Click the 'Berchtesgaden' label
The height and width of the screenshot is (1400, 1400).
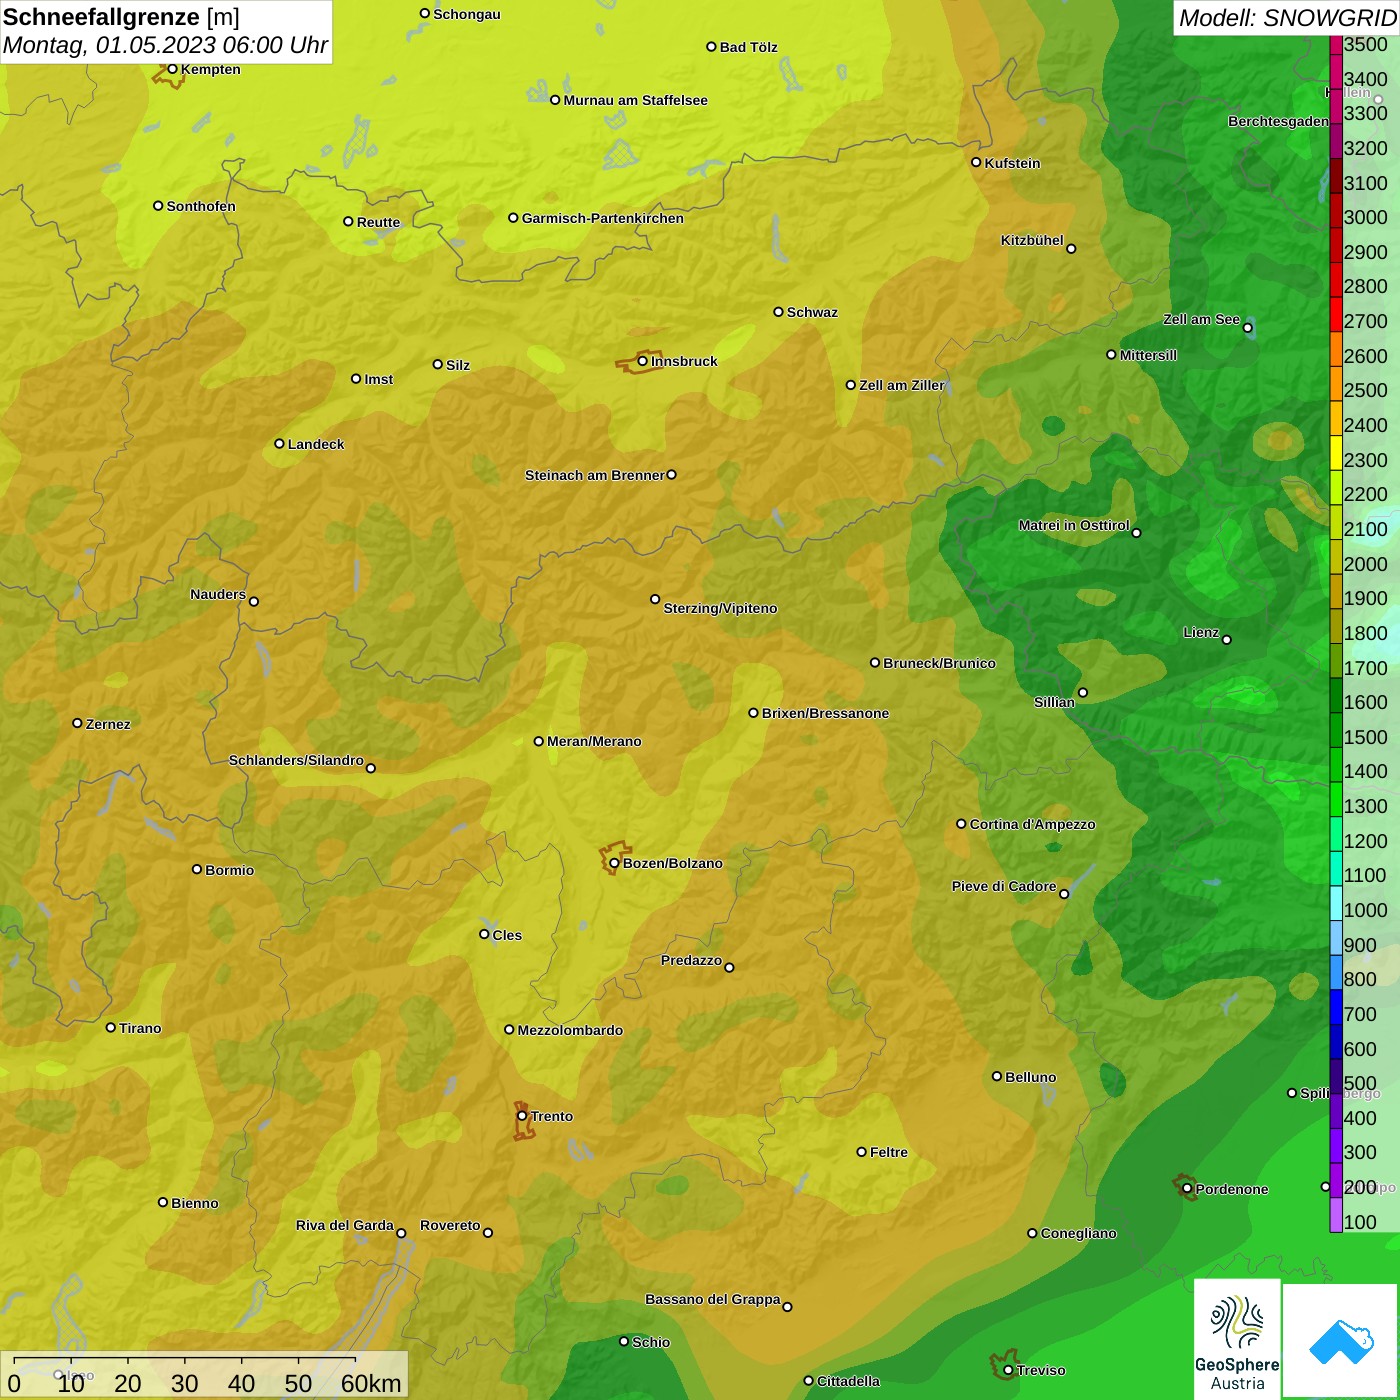pos(1278,121)
